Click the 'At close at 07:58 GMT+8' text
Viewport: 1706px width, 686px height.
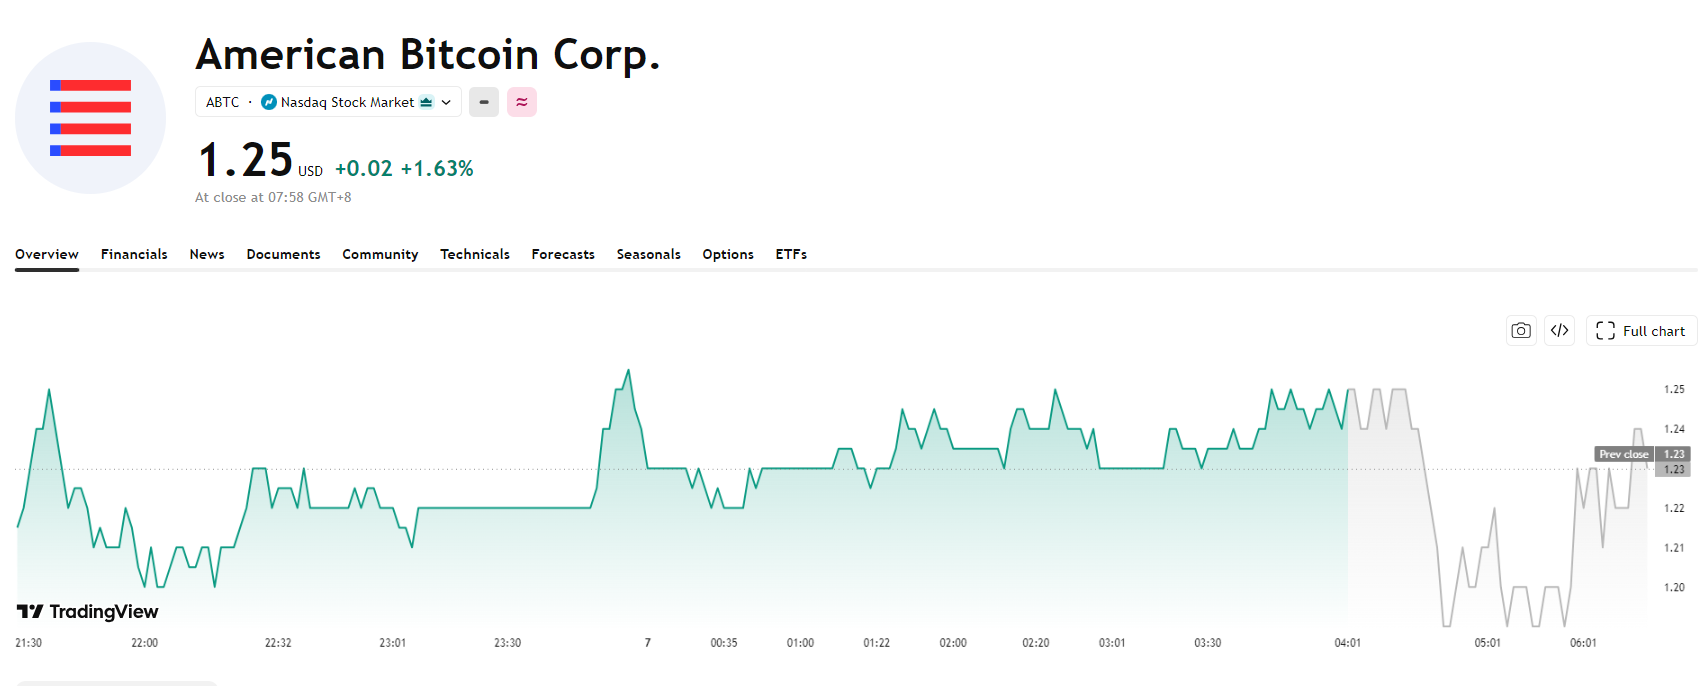pos(273,197)
